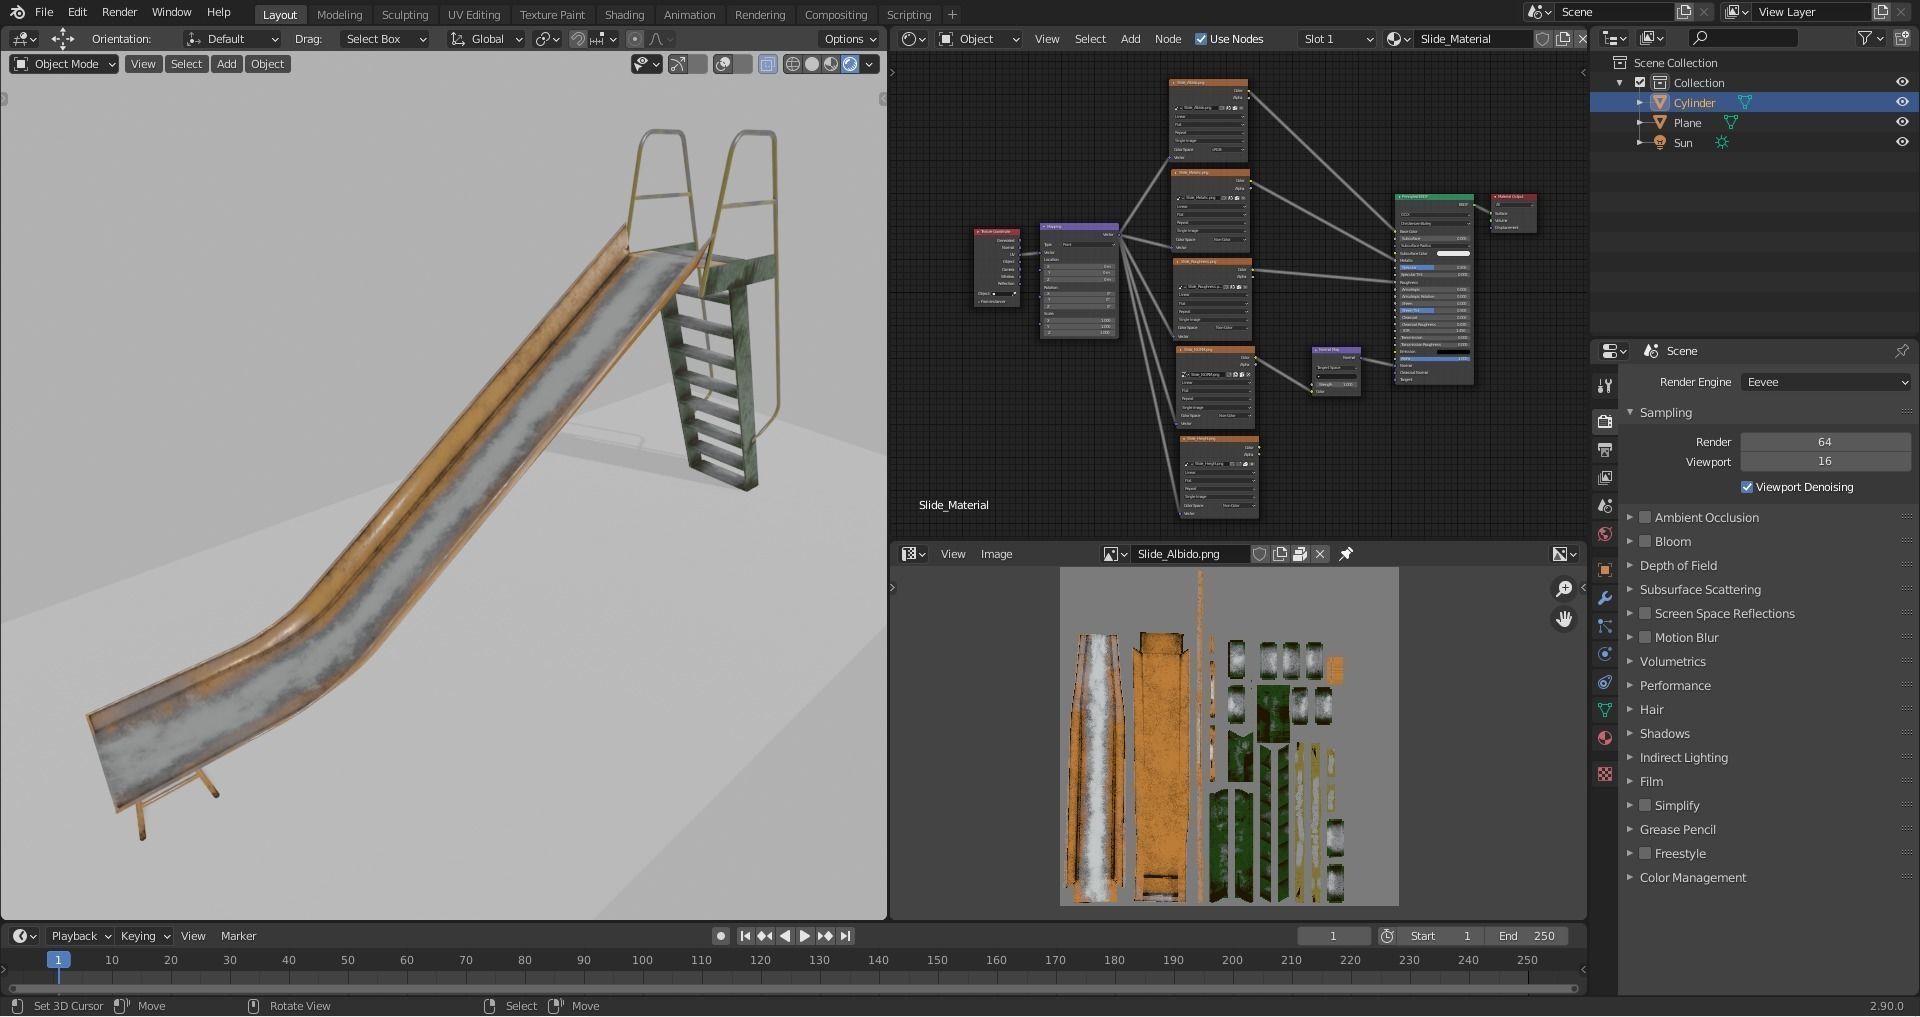The width and height of the screenshot is (1920, 1017).
Task: Pin the Slide_Albido.png image in image editor
Action: tap(1346, 554)
